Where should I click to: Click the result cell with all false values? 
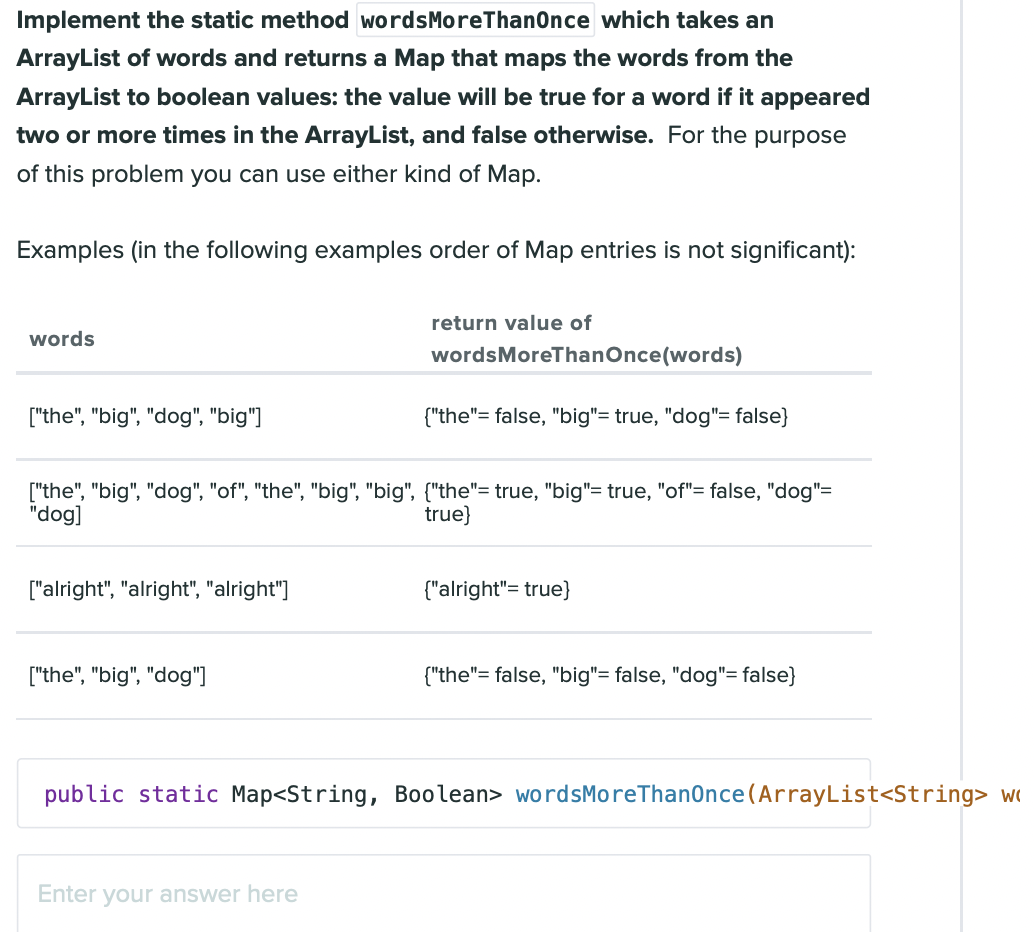(x=610, y=675)
